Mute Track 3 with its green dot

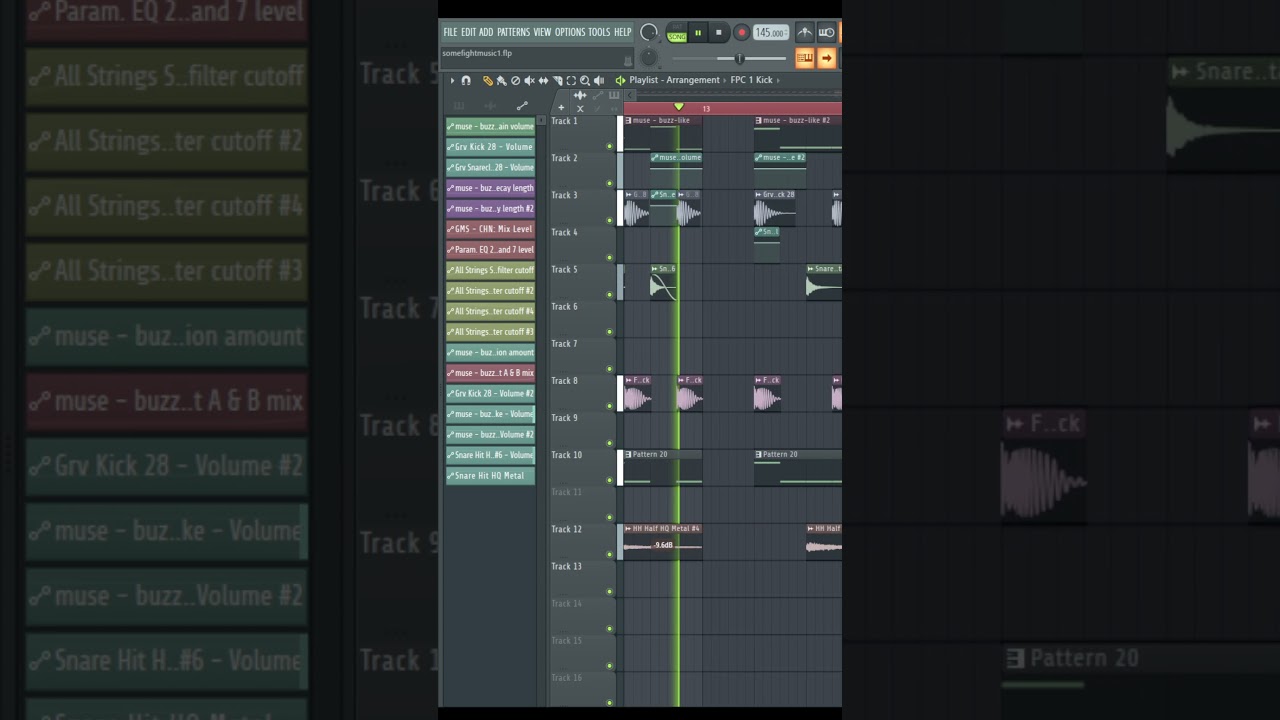pos(609,220)
